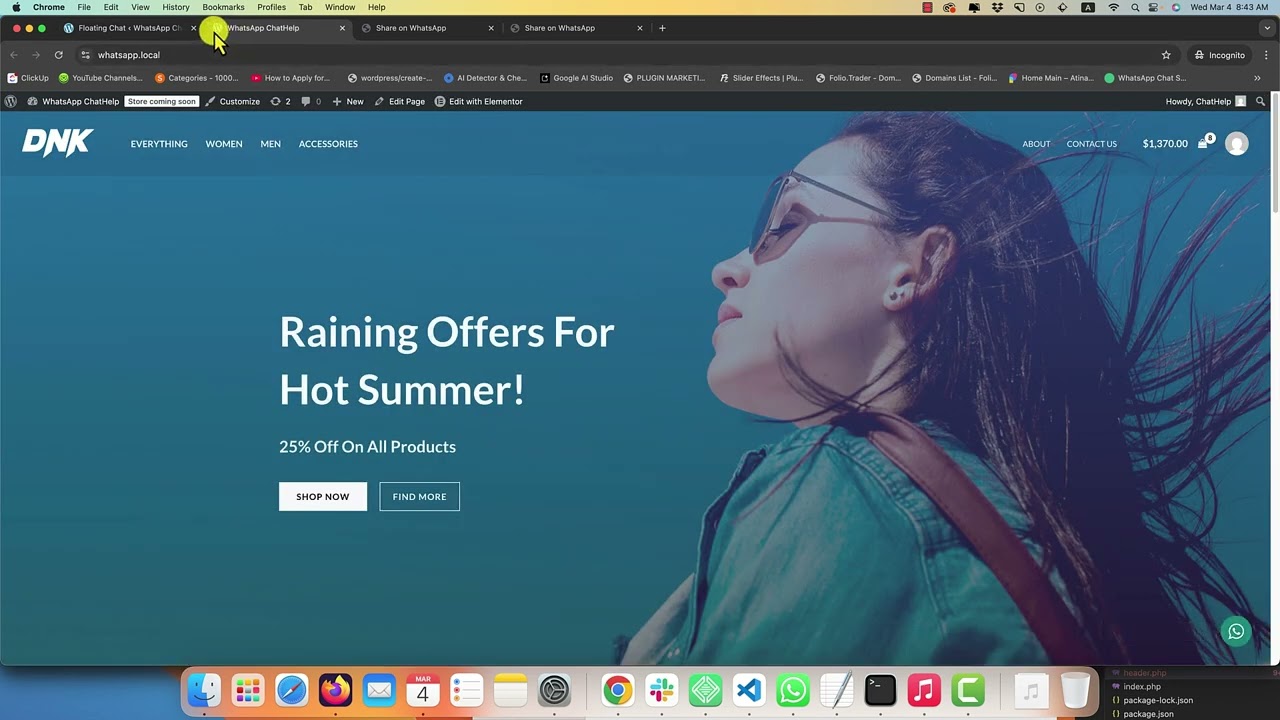Viewport: 1280px width, 720px height.
Task: Open admin bar search magnifier
Action: click(1260, 101)
